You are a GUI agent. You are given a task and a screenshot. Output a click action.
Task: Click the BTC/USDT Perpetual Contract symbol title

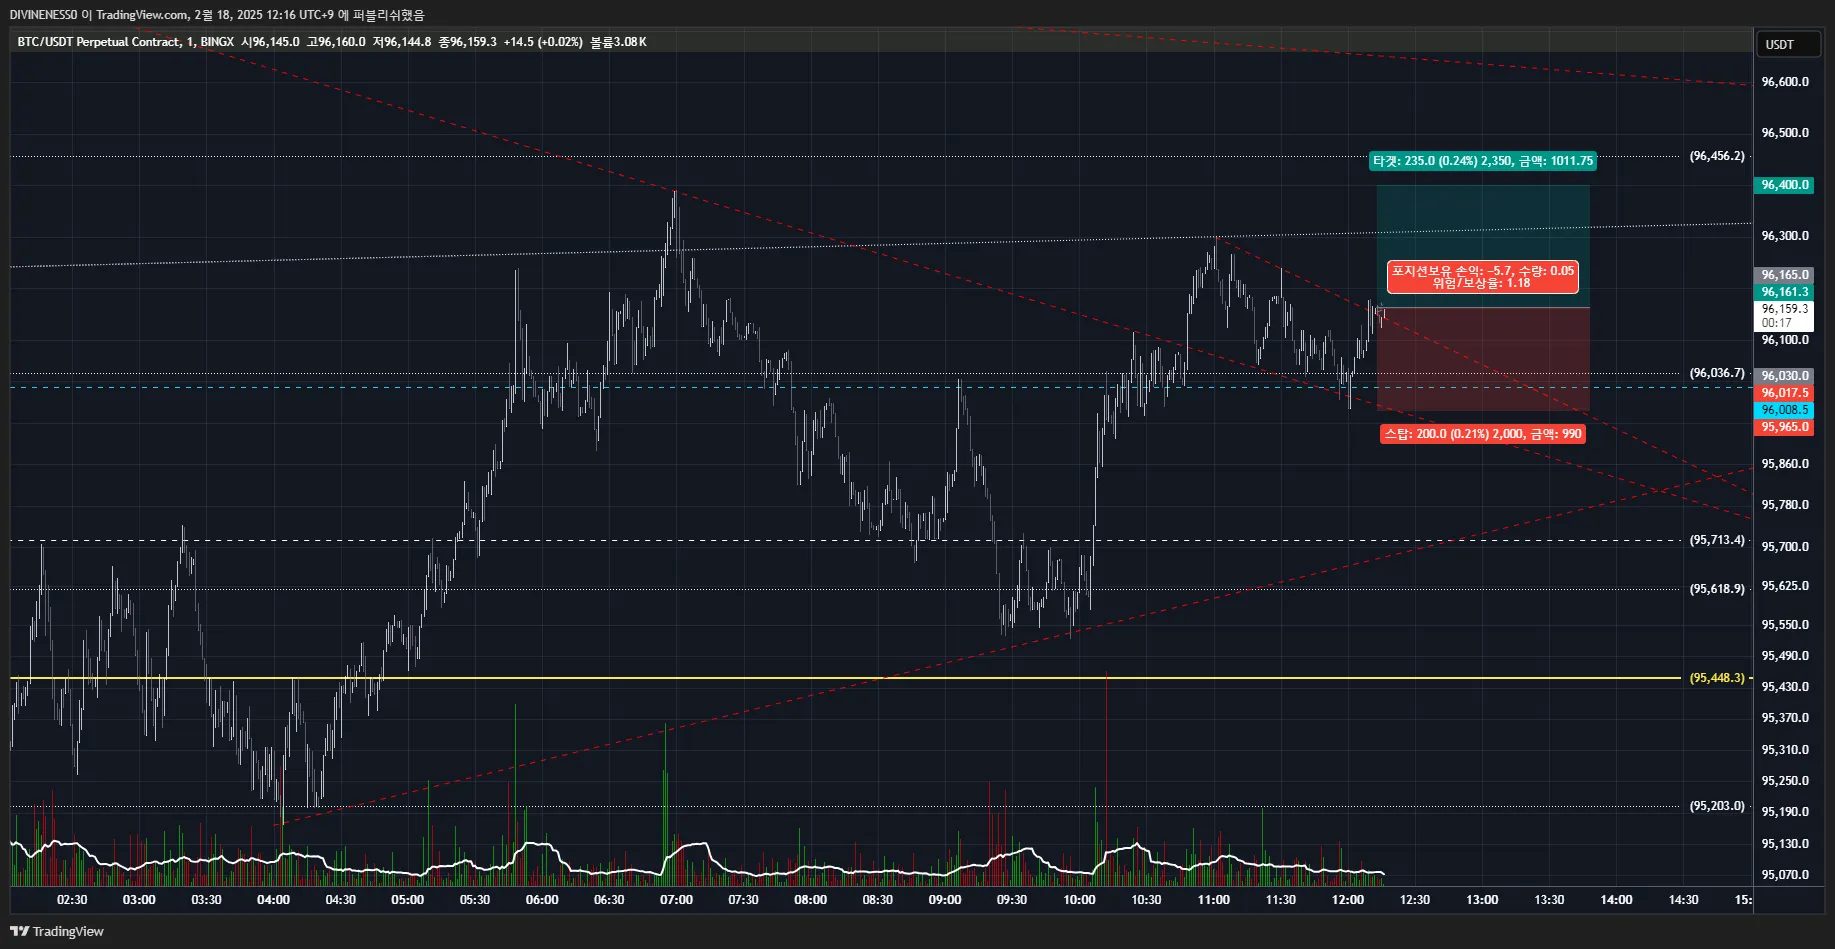99,42
